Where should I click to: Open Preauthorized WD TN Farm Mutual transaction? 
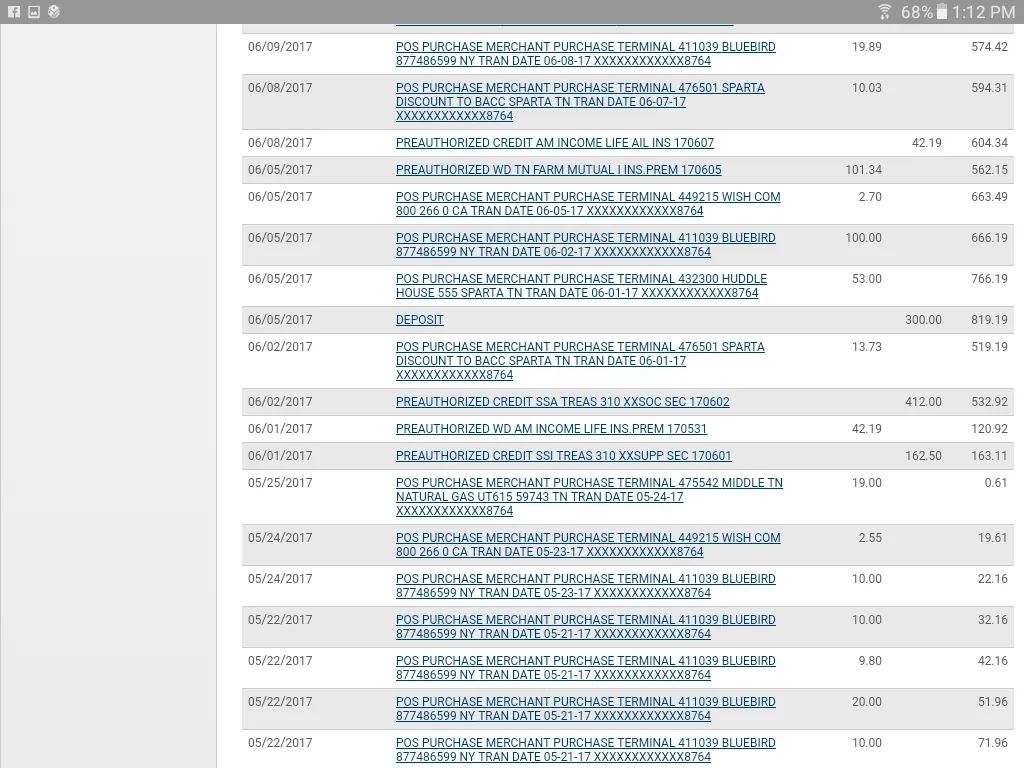click(558, 170)
